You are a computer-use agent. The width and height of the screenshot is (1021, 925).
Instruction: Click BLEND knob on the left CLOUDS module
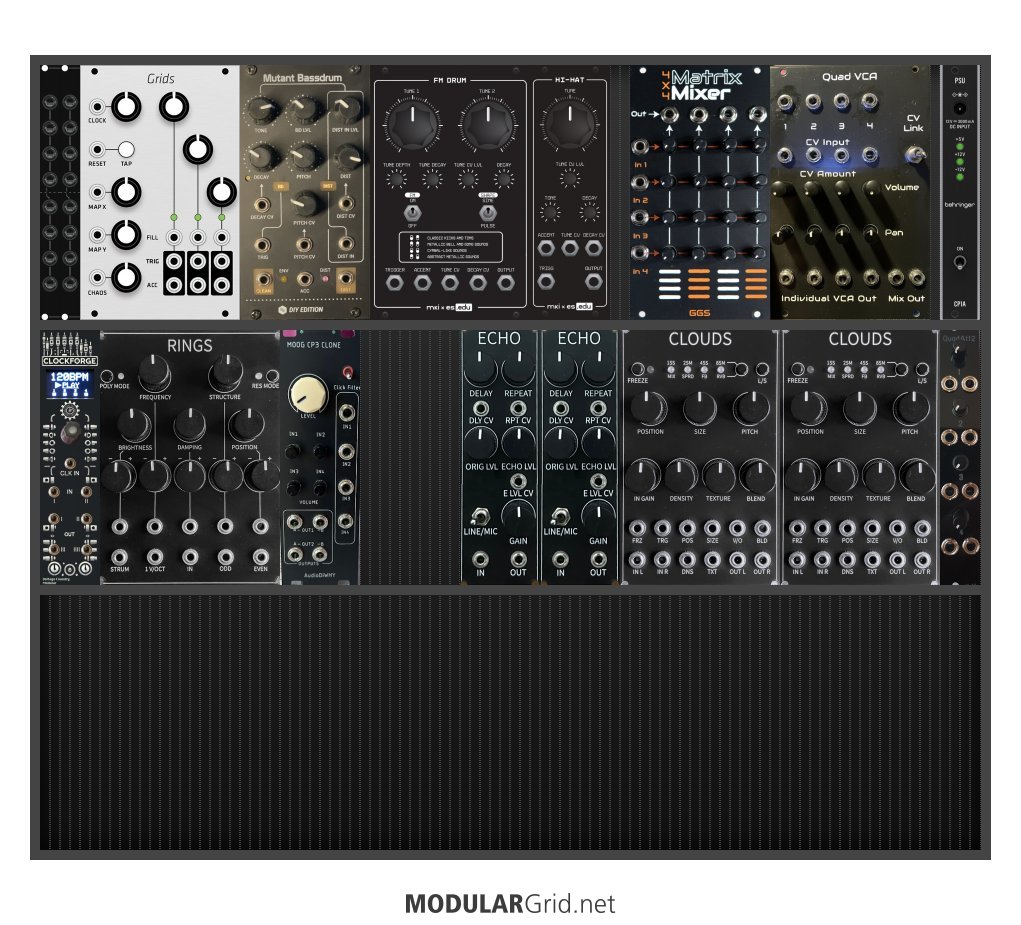(x=757, y=476)
